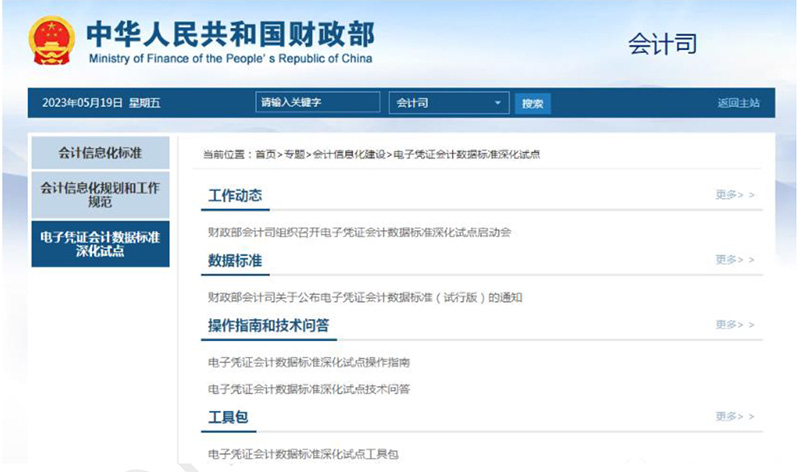Click the 返回主站 link
This screenshot has height=472, width=800.
coord(738,103)
